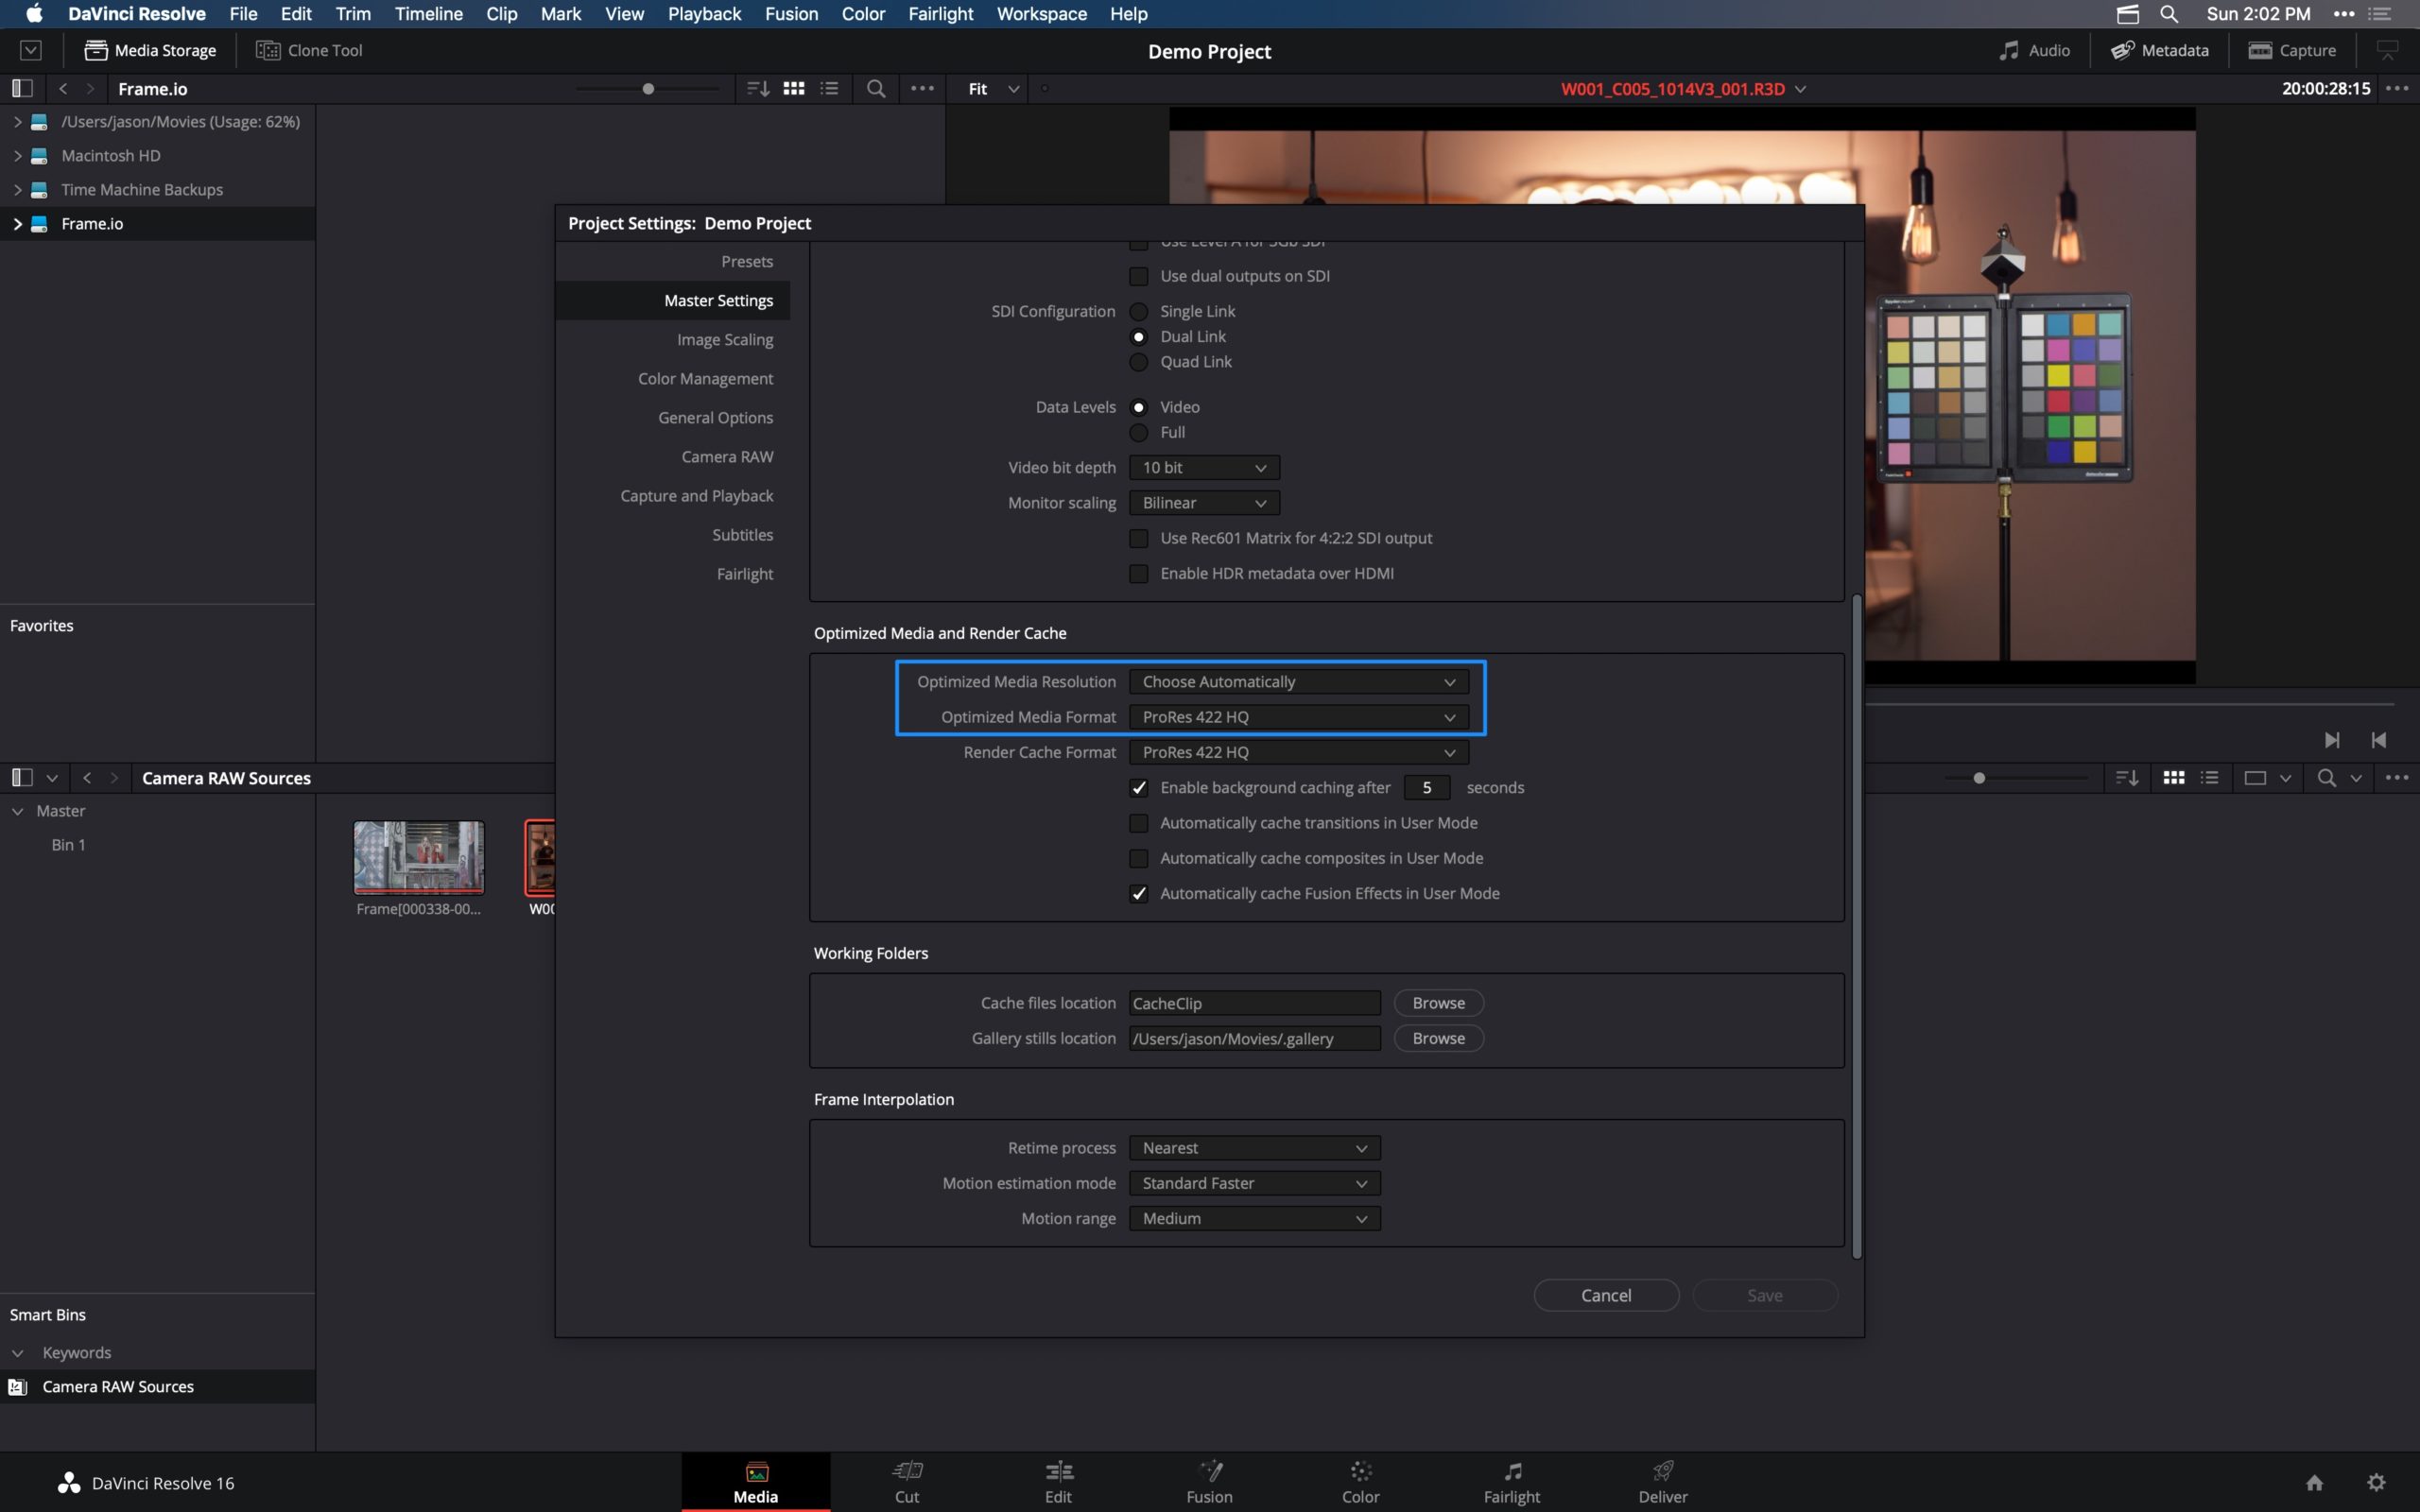
Task: Select the Clone Tool
Action: 308,50
